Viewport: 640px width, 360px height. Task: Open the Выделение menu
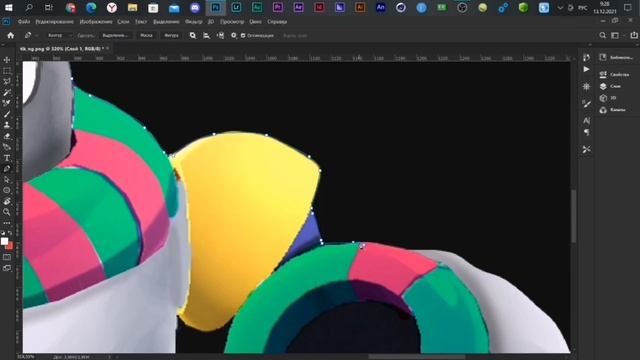[x=166, y=22]
